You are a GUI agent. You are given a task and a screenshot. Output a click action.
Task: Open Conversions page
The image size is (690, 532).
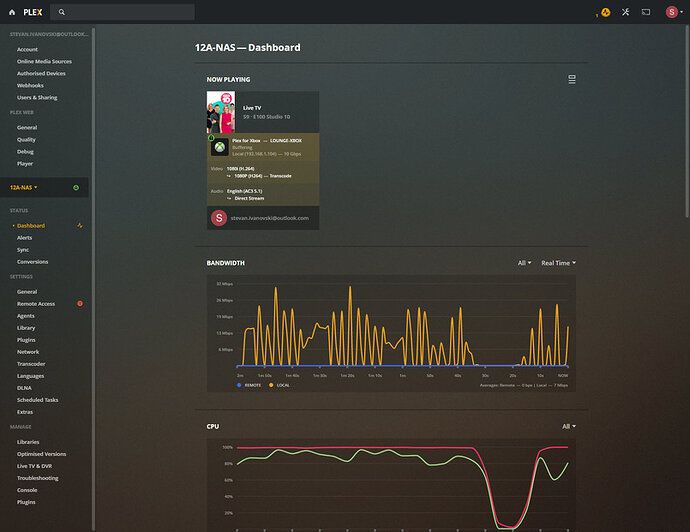coord(33,262)
